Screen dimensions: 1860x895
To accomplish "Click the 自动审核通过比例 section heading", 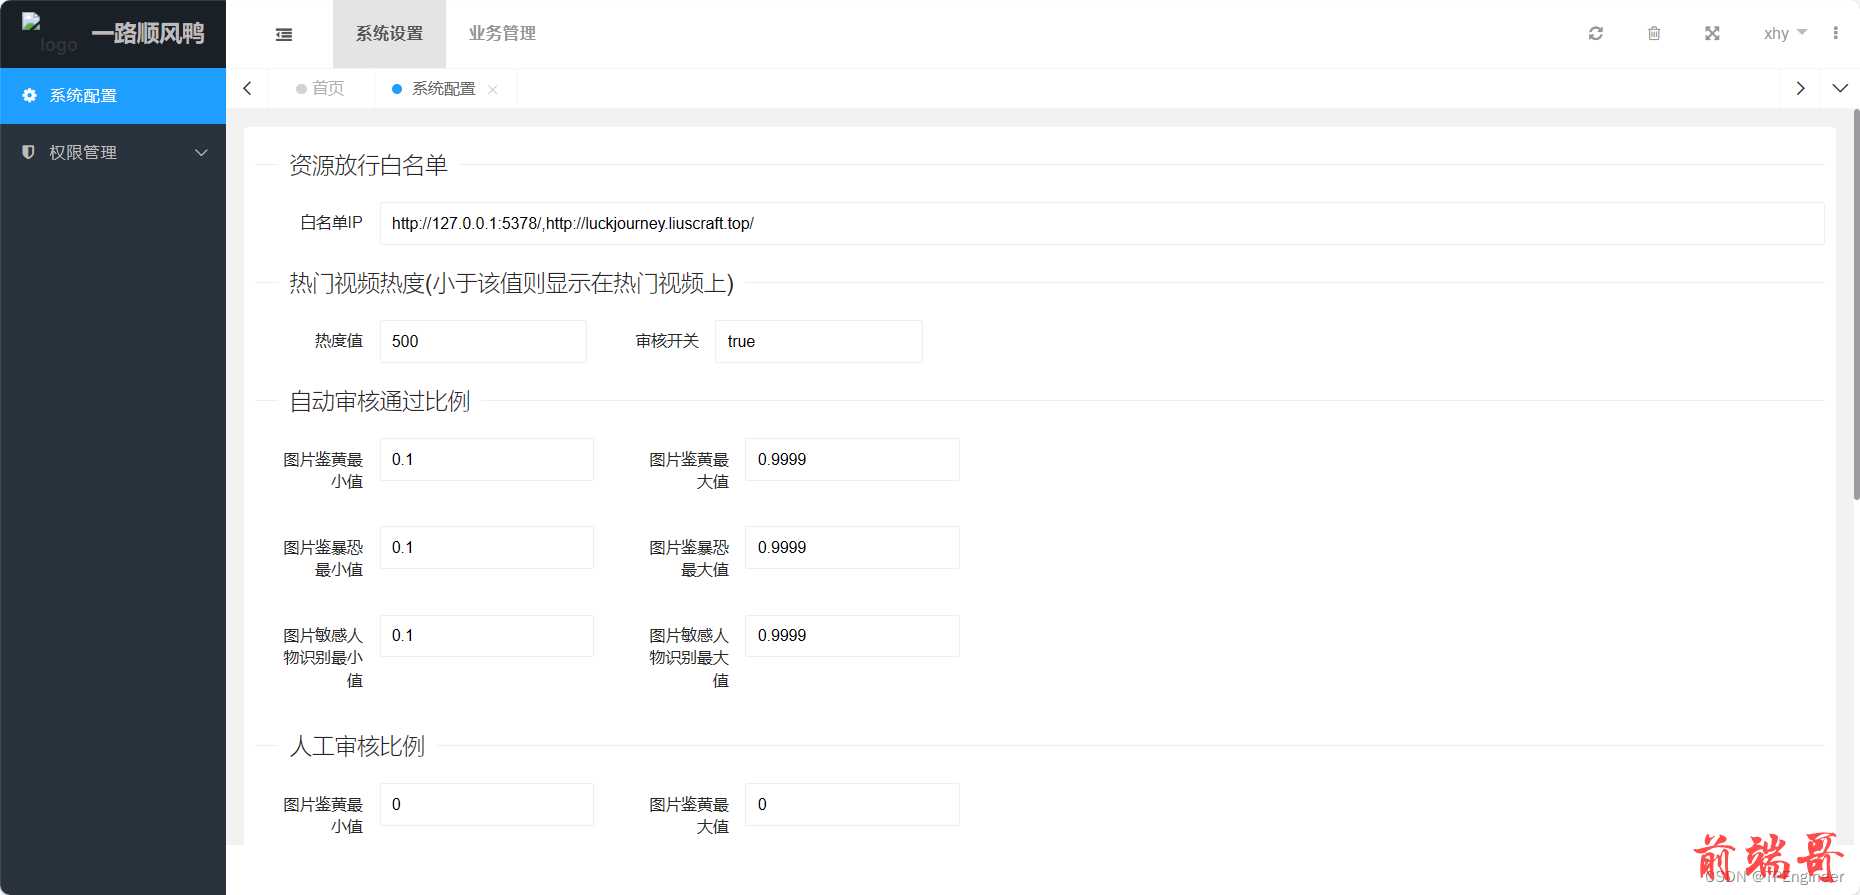I will [379, 401].
